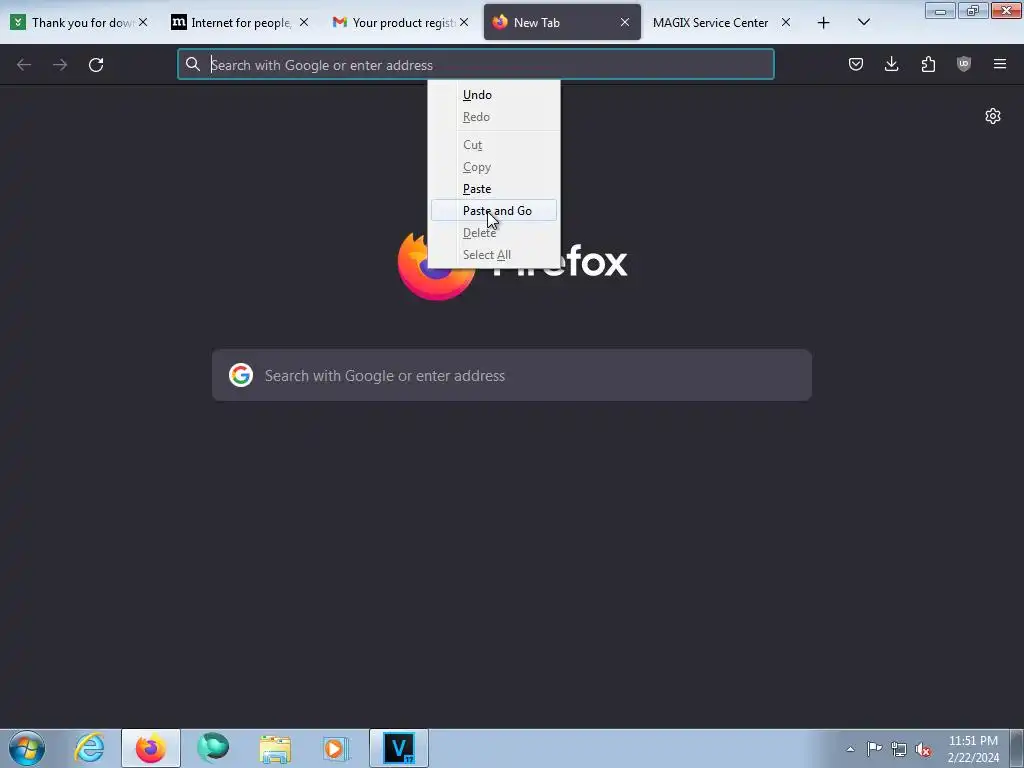Click the Firefox taskbar button
Screen dimensions: 1024x768
coord(150,748)
